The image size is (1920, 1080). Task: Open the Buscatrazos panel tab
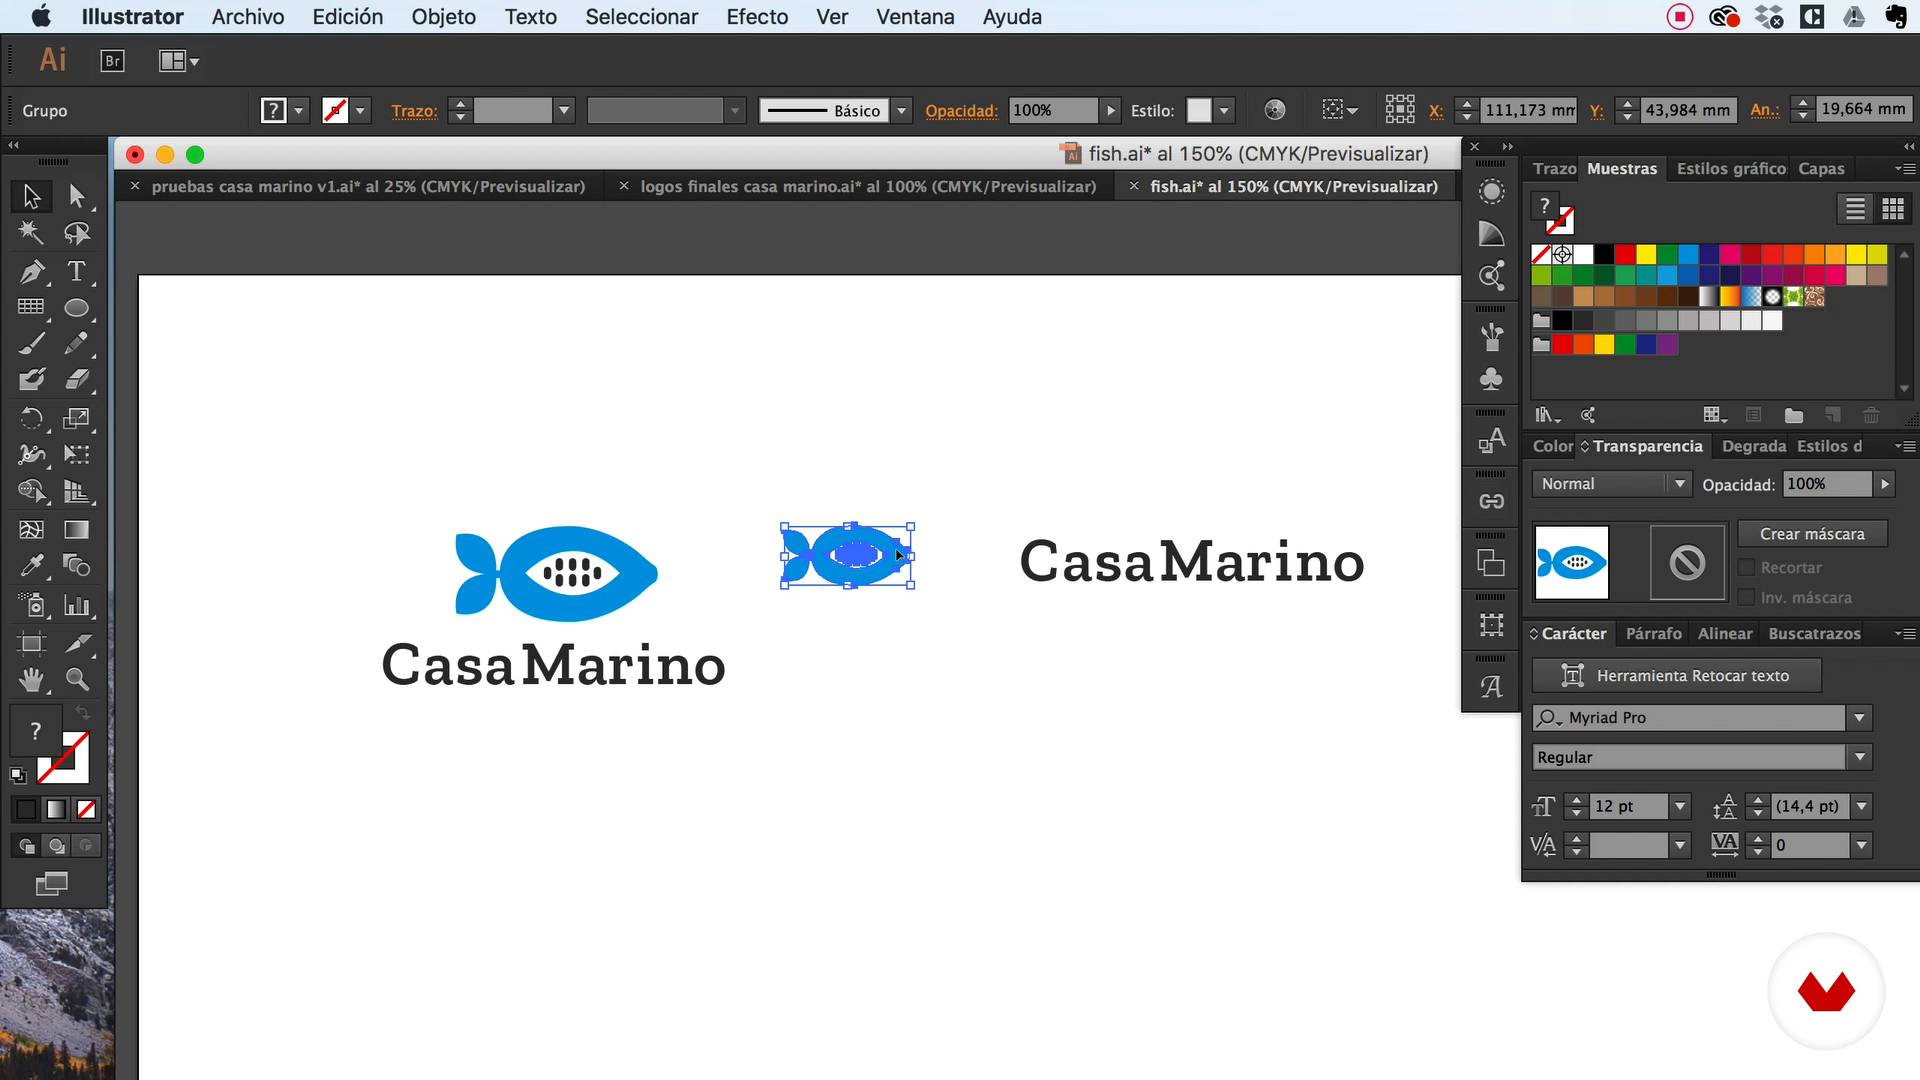(x=1814, y=633)
